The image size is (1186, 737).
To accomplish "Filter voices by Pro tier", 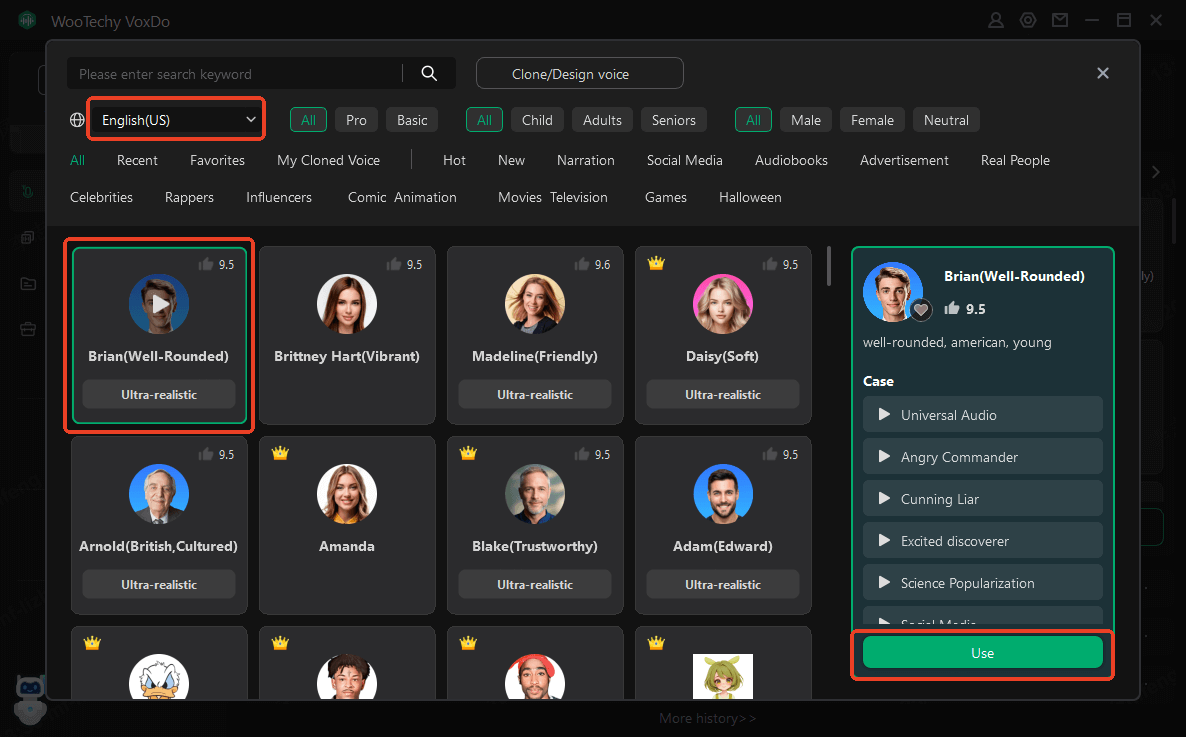I will (356, 120).
